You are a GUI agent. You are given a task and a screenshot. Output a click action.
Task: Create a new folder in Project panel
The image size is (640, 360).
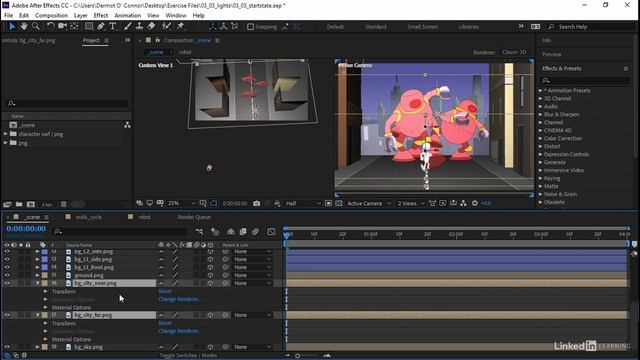[x=19, y=204]
